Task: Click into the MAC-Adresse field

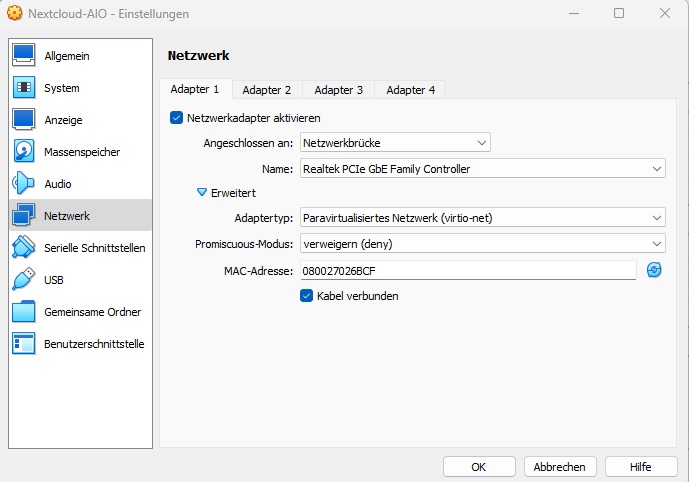Action: click(468, 270)
